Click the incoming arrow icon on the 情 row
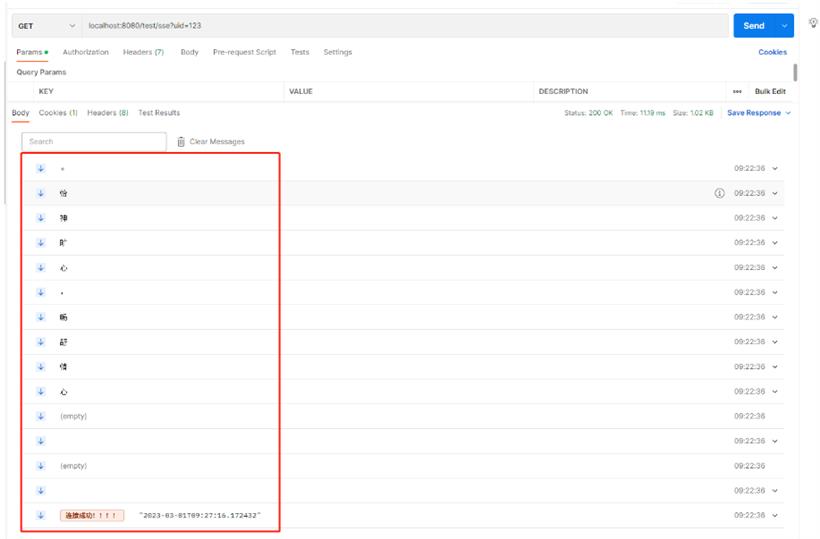 (x=41, y=366)
